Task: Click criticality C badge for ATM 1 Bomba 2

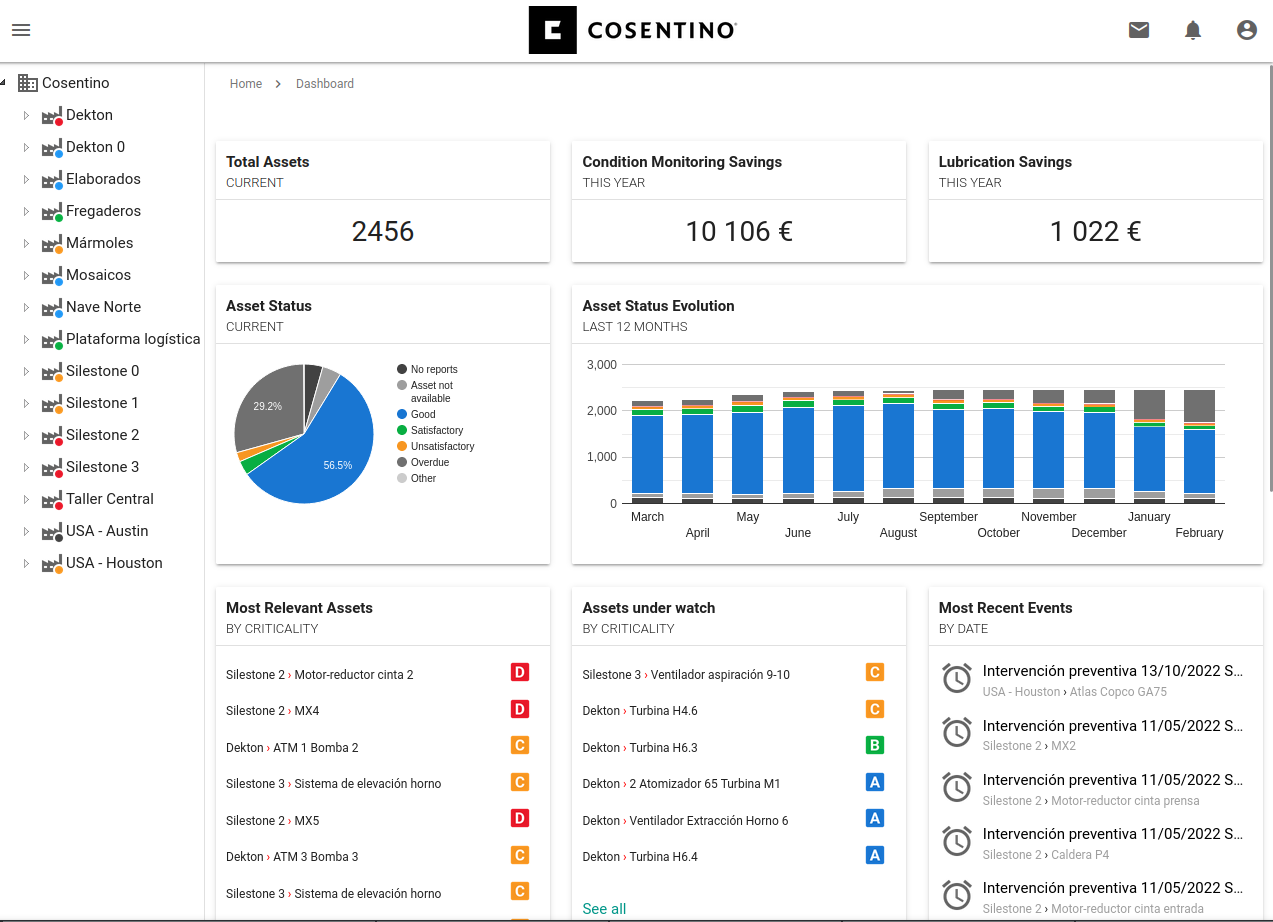Action: (x=519, y=745)
